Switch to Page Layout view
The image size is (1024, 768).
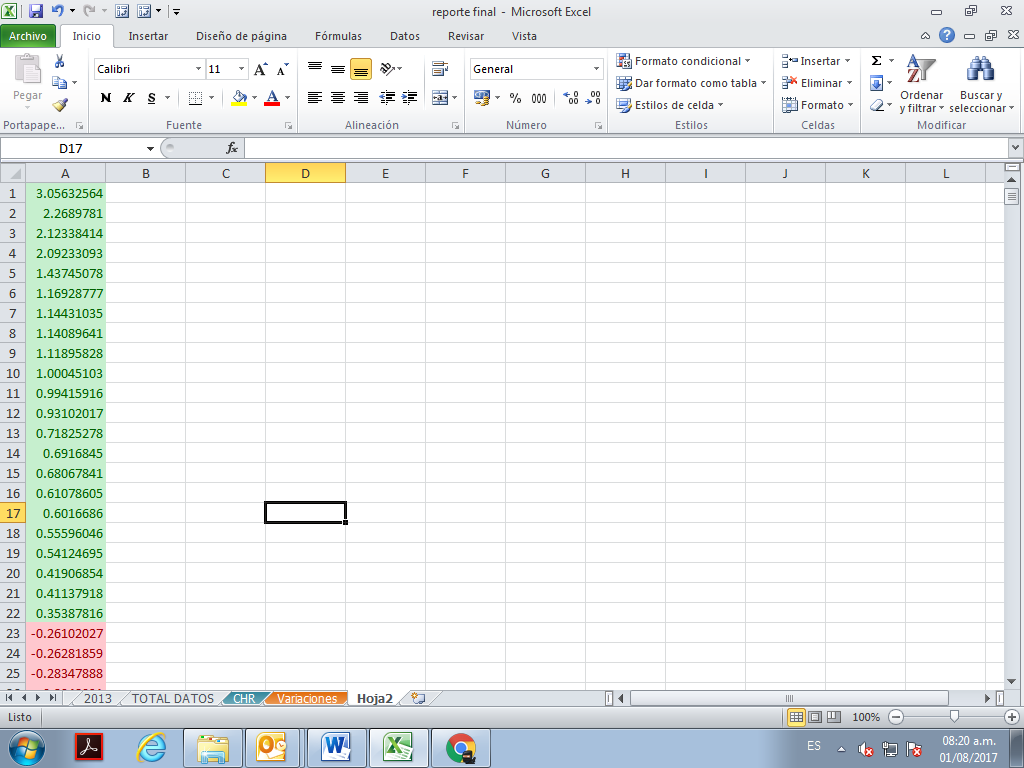coord(815,717)
